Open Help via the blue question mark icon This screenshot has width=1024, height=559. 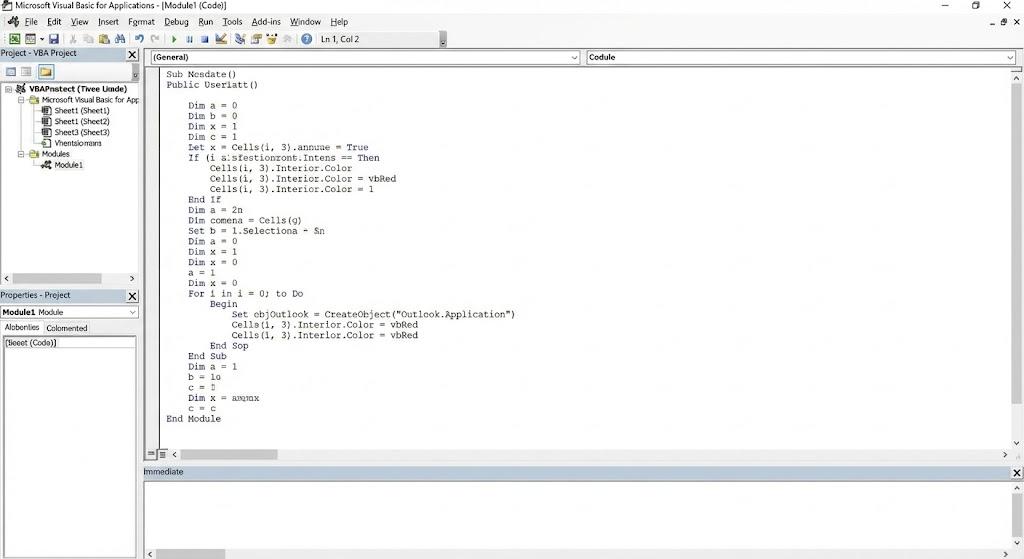[x=306, y=39]
